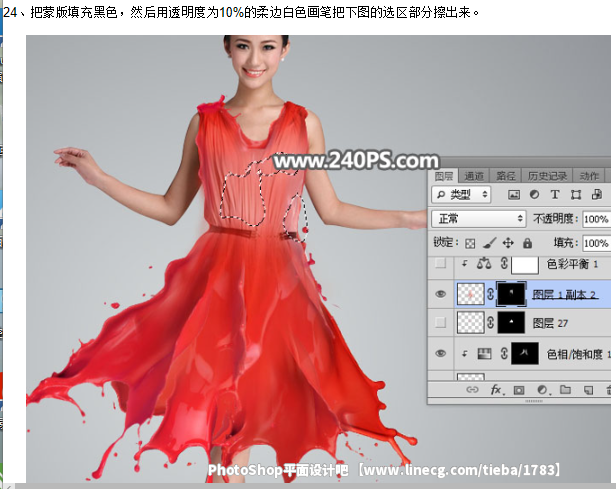Screen dimensions: 616x489
Task: Select the 图层 27 layer thumbnail
Action: click(x=470, y=322)
